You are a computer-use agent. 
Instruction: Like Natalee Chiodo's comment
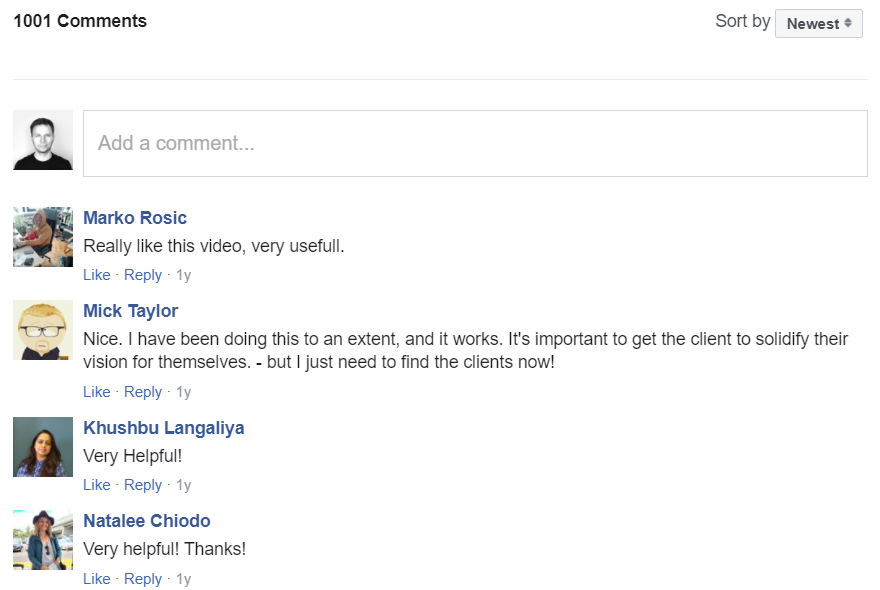click(97, 579)
